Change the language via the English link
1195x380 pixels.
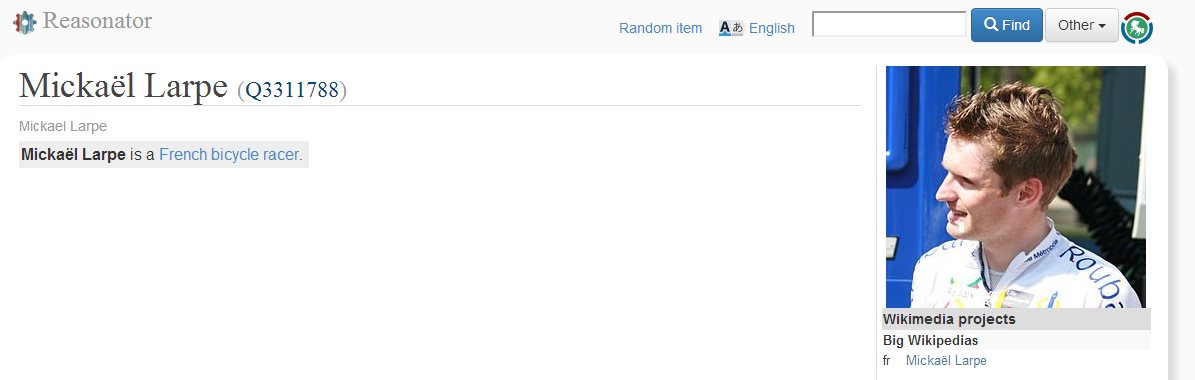coord(771,27)
